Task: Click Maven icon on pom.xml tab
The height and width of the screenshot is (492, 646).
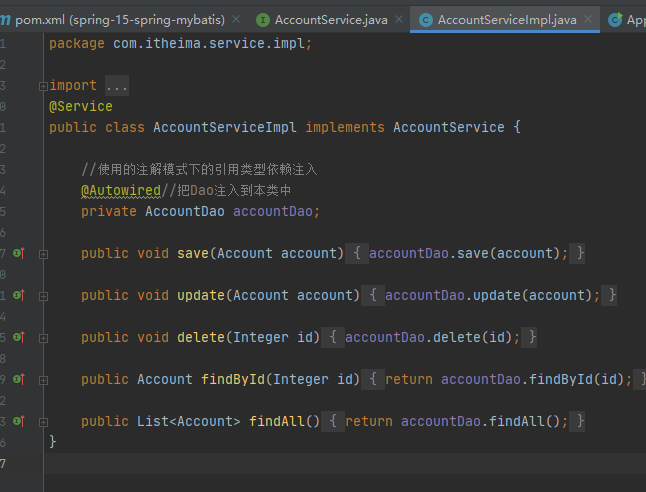Action: 6,19
